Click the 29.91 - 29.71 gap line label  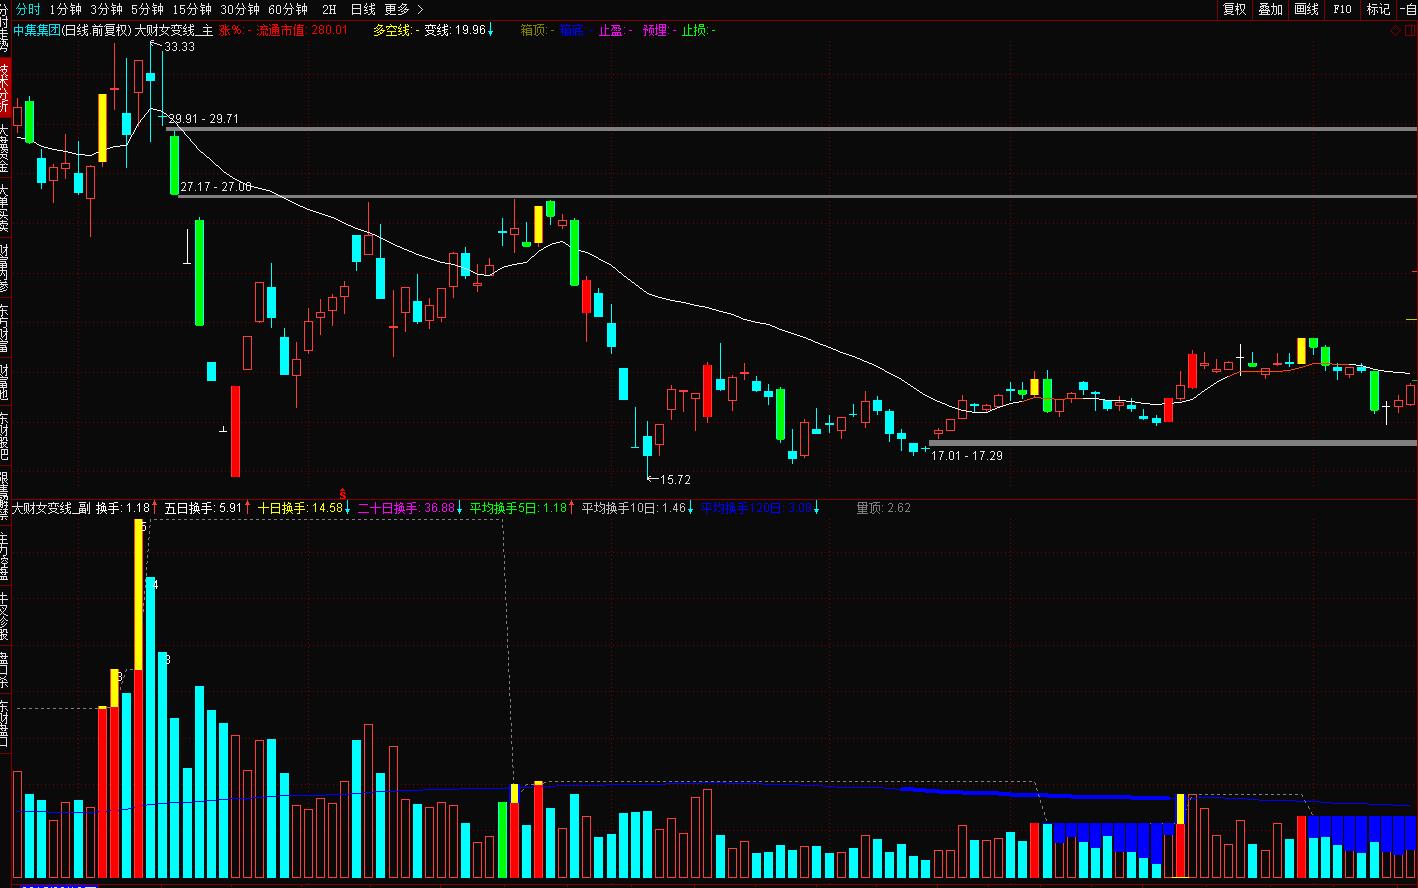click(x=204, y=119)
